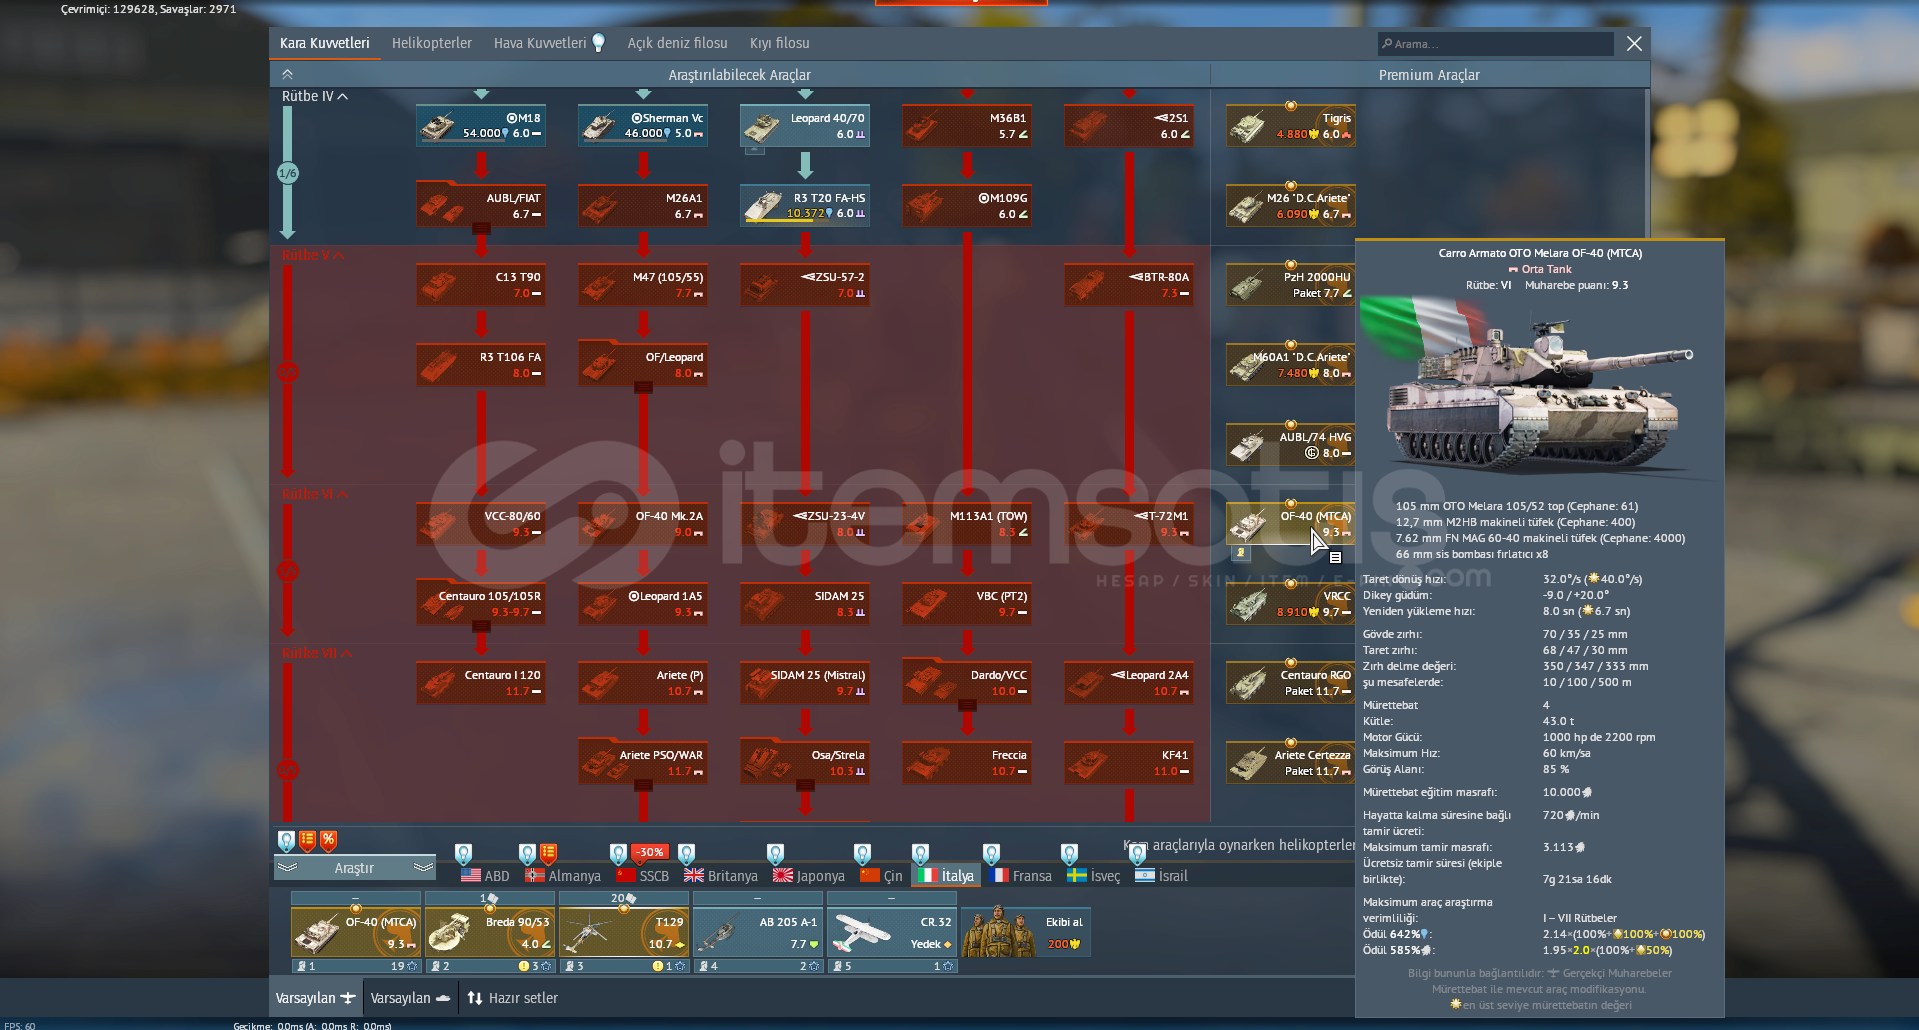Click Ekibi al crew purchase button
The height and width of the screenshot is (1030, 1919).
point(1025,931)
